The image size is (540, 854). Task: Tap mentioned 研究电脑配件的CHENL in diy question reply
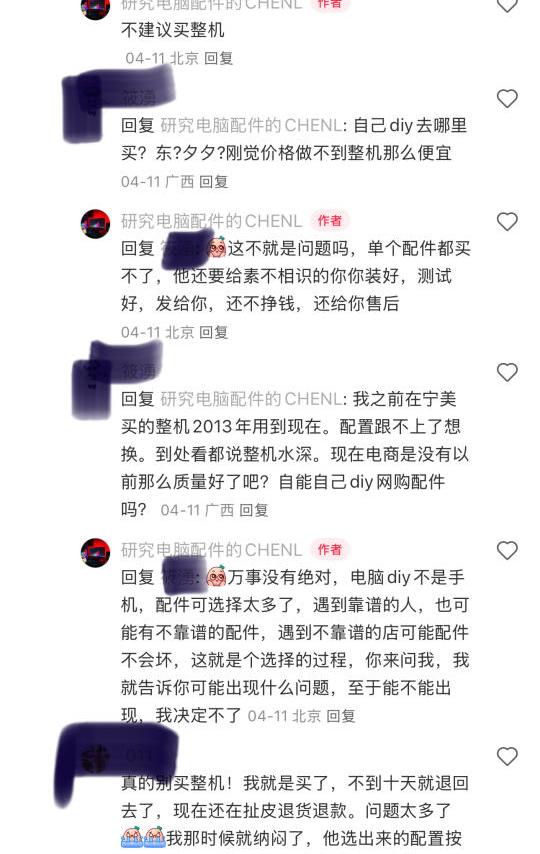pyautogui.click(x=251, y=126)
